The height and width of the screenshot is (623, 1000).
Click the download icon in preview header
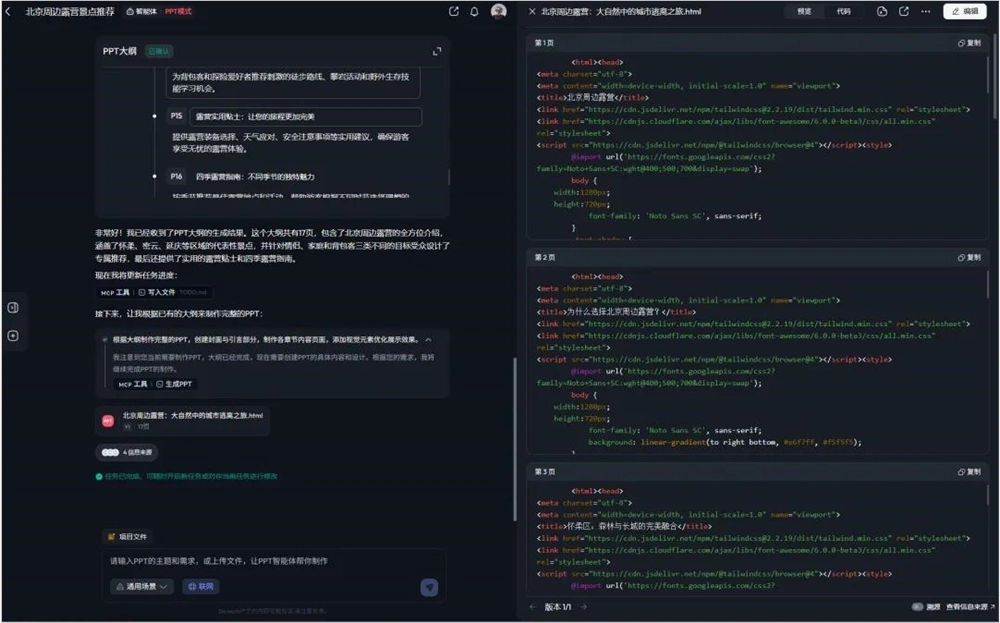(882, 11)
